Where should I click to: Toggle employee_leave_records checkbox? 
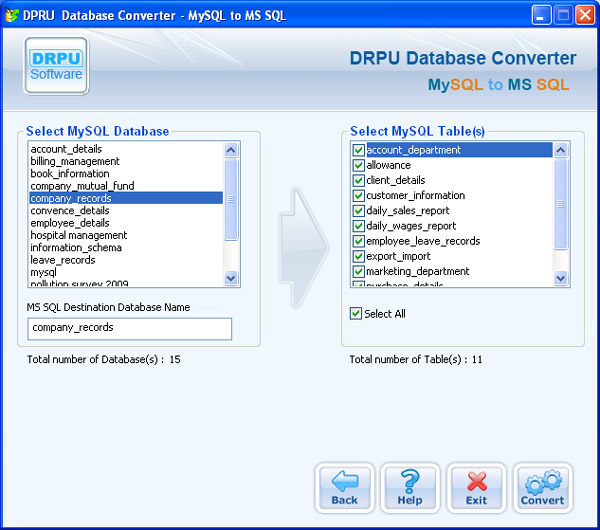click(359, 241)
